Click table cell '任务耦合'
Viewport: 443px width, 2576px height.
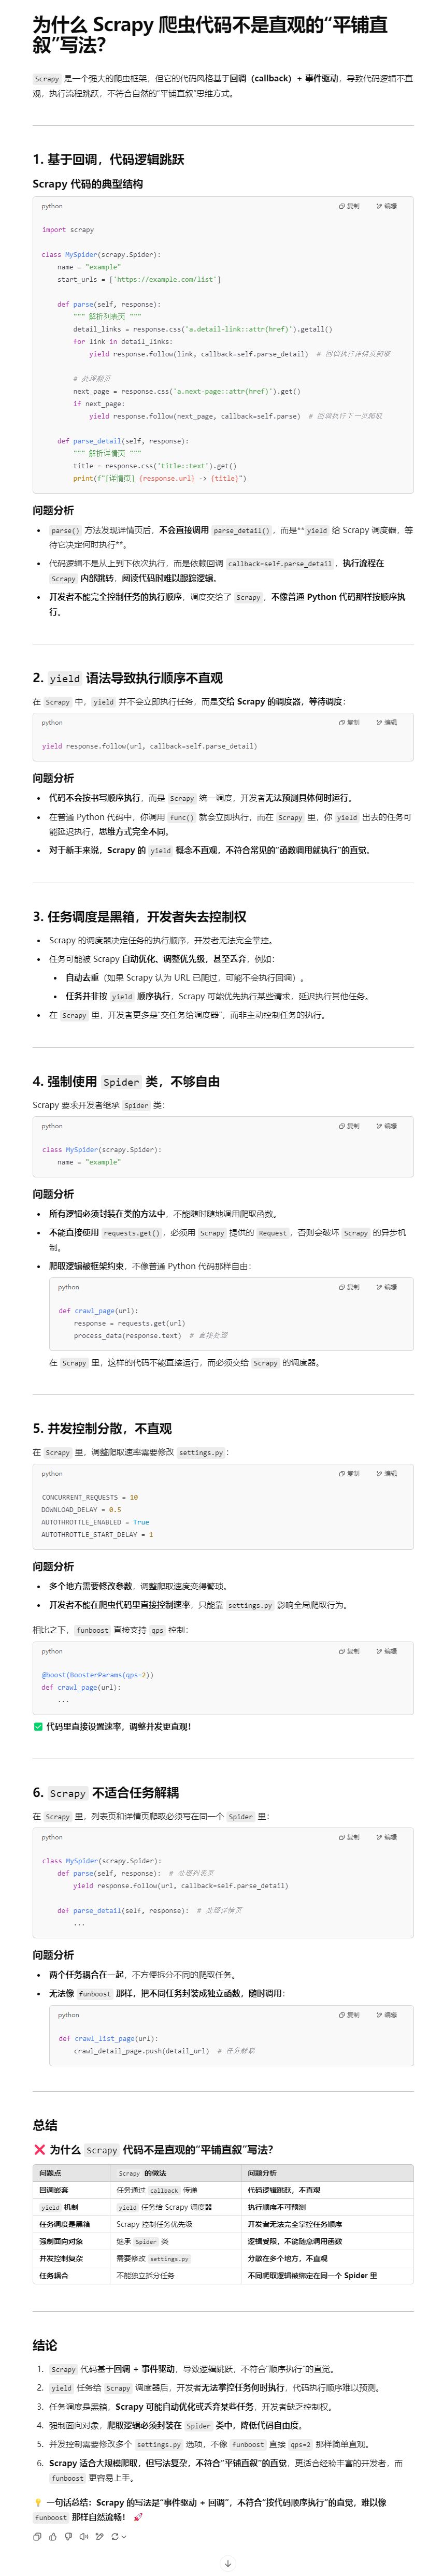[x=53, y=2275]
